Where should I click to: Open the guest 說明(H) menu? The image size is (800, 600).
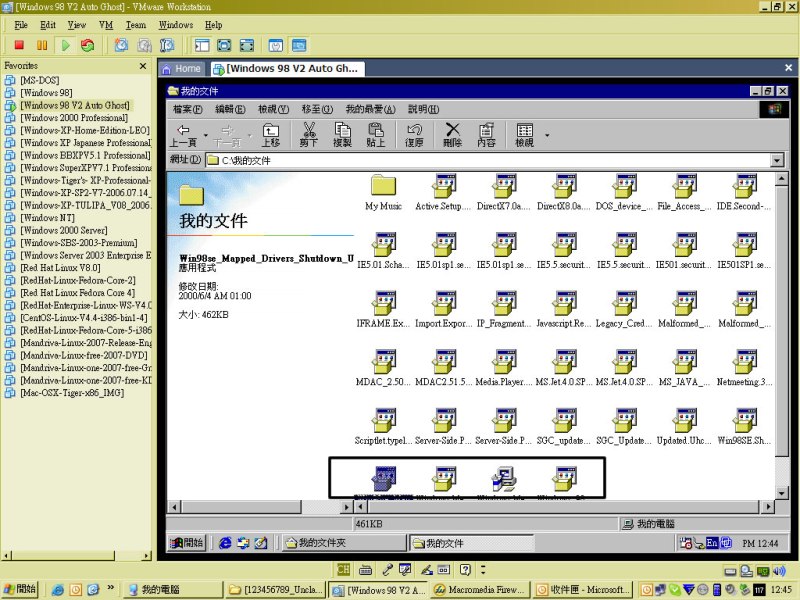click(423, 109)
